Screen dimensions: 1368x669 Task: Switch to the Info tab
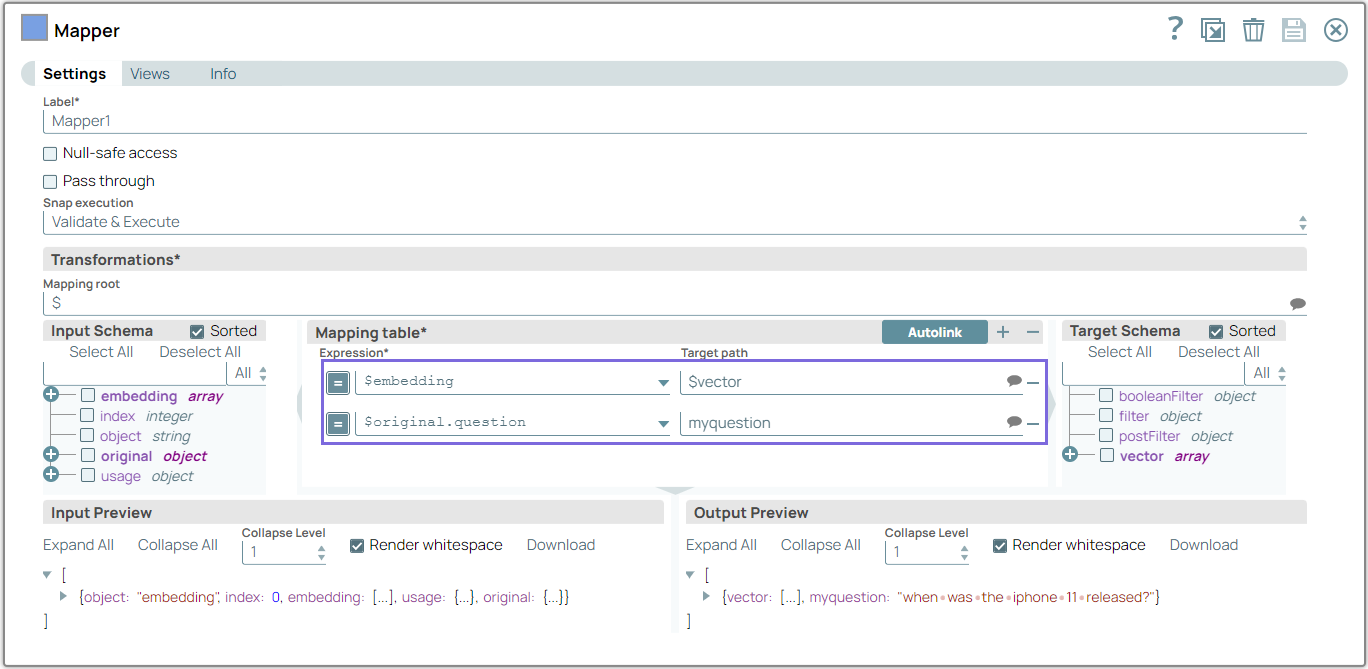pos(222,73)
